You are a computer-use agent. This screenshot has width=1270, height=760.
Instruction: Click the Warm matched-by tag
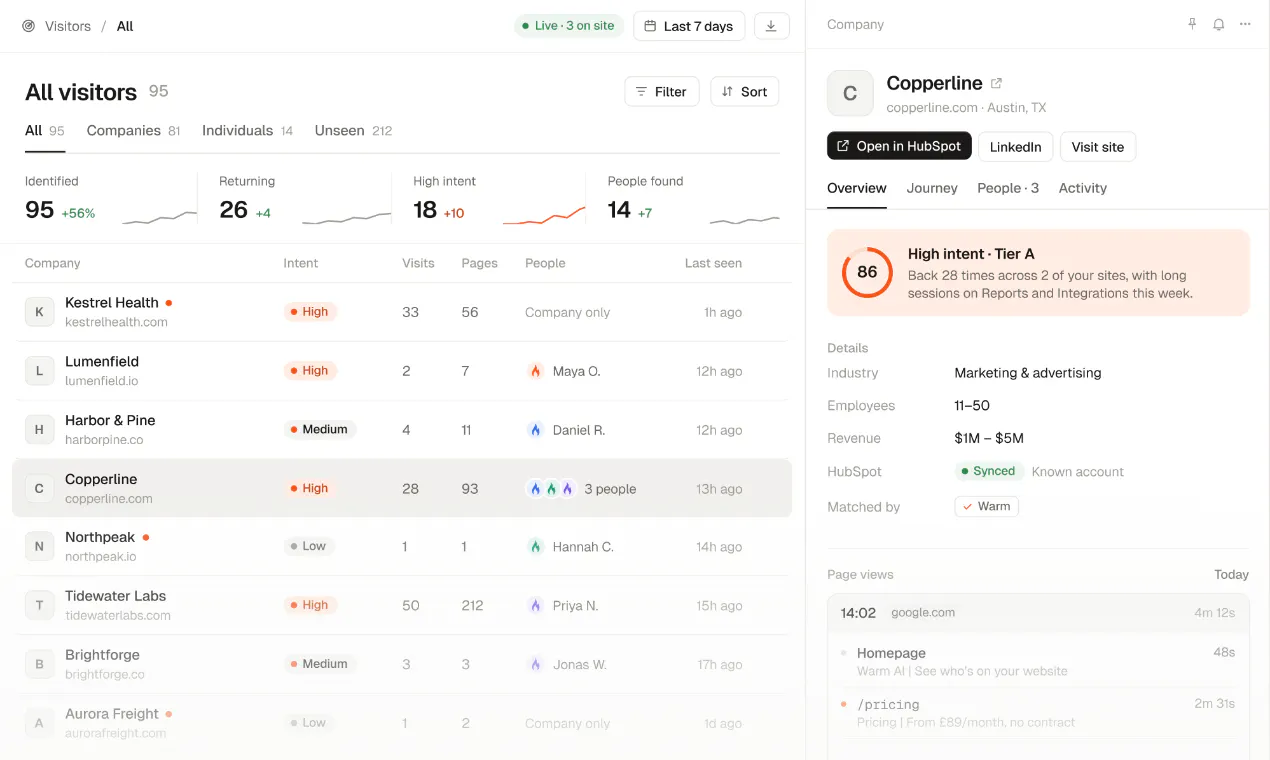point(987,506)
